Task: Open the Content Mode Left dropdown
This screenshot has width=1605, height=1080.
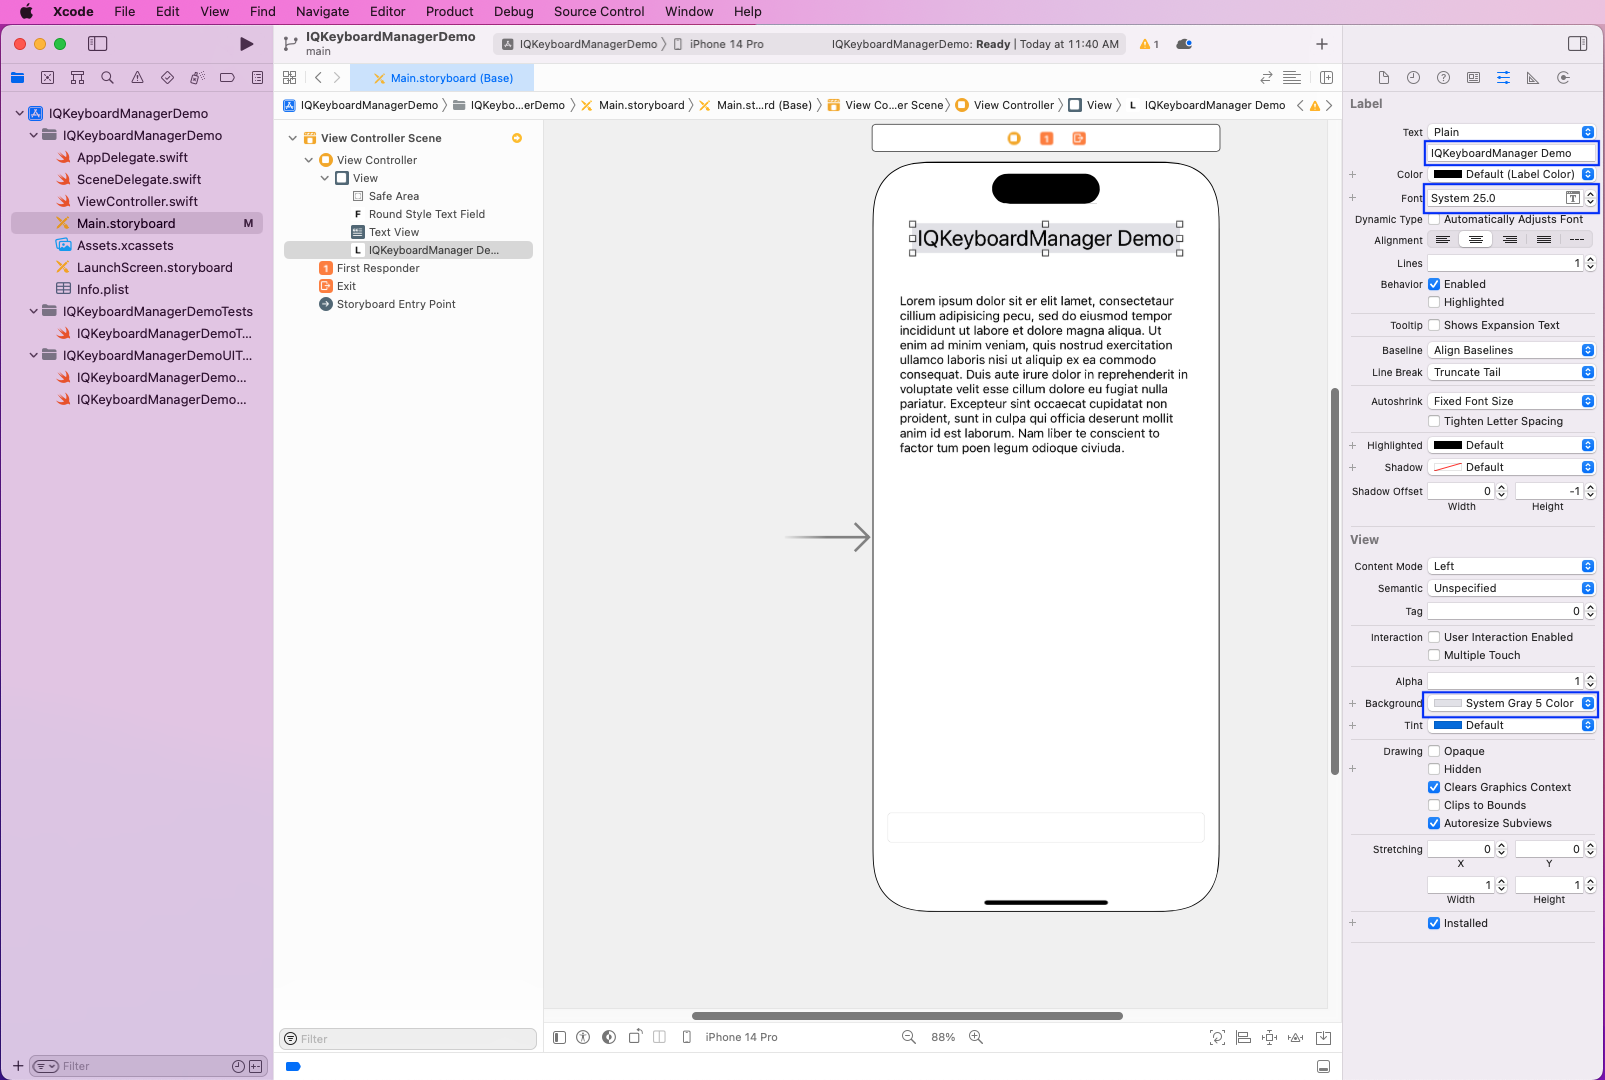Action: pos(1511,566)
